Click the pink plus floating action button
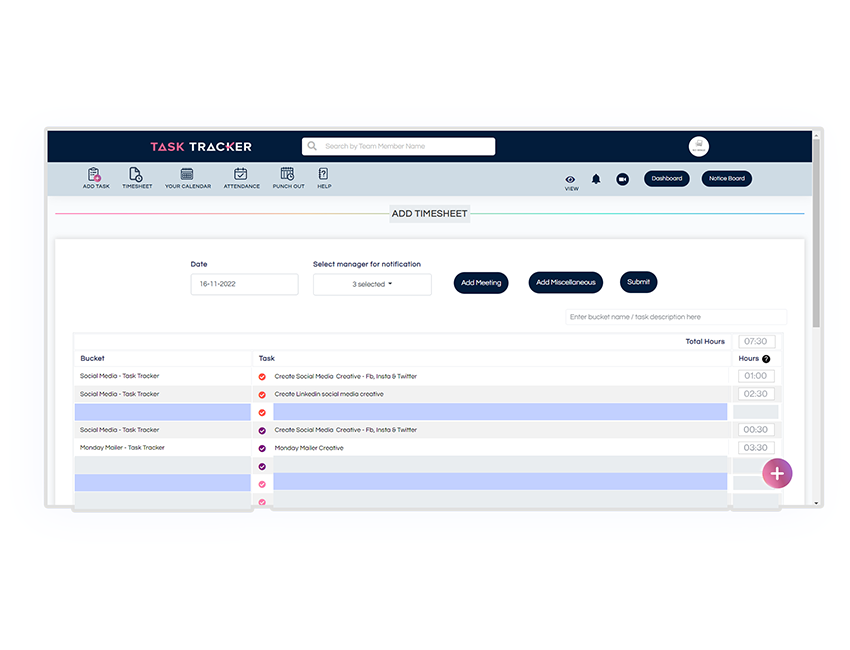Viewport: 850px width, 650px height. click(x=777, y=473)
